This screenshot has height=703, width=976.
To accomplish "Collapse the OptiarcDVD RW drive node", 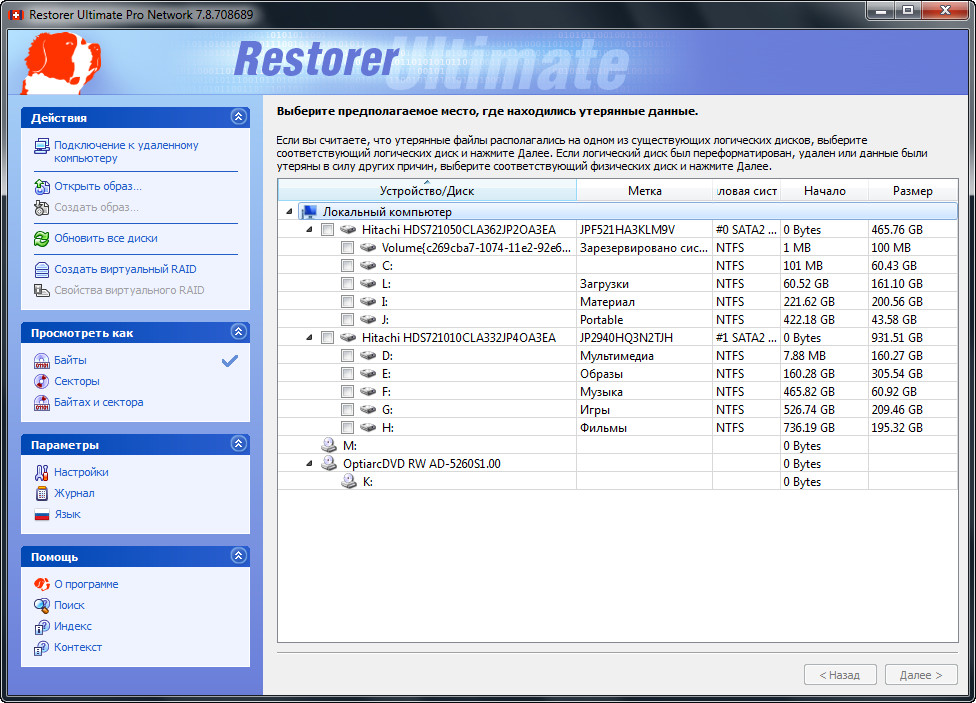I will pyautogui.click(x=309, y=464).
